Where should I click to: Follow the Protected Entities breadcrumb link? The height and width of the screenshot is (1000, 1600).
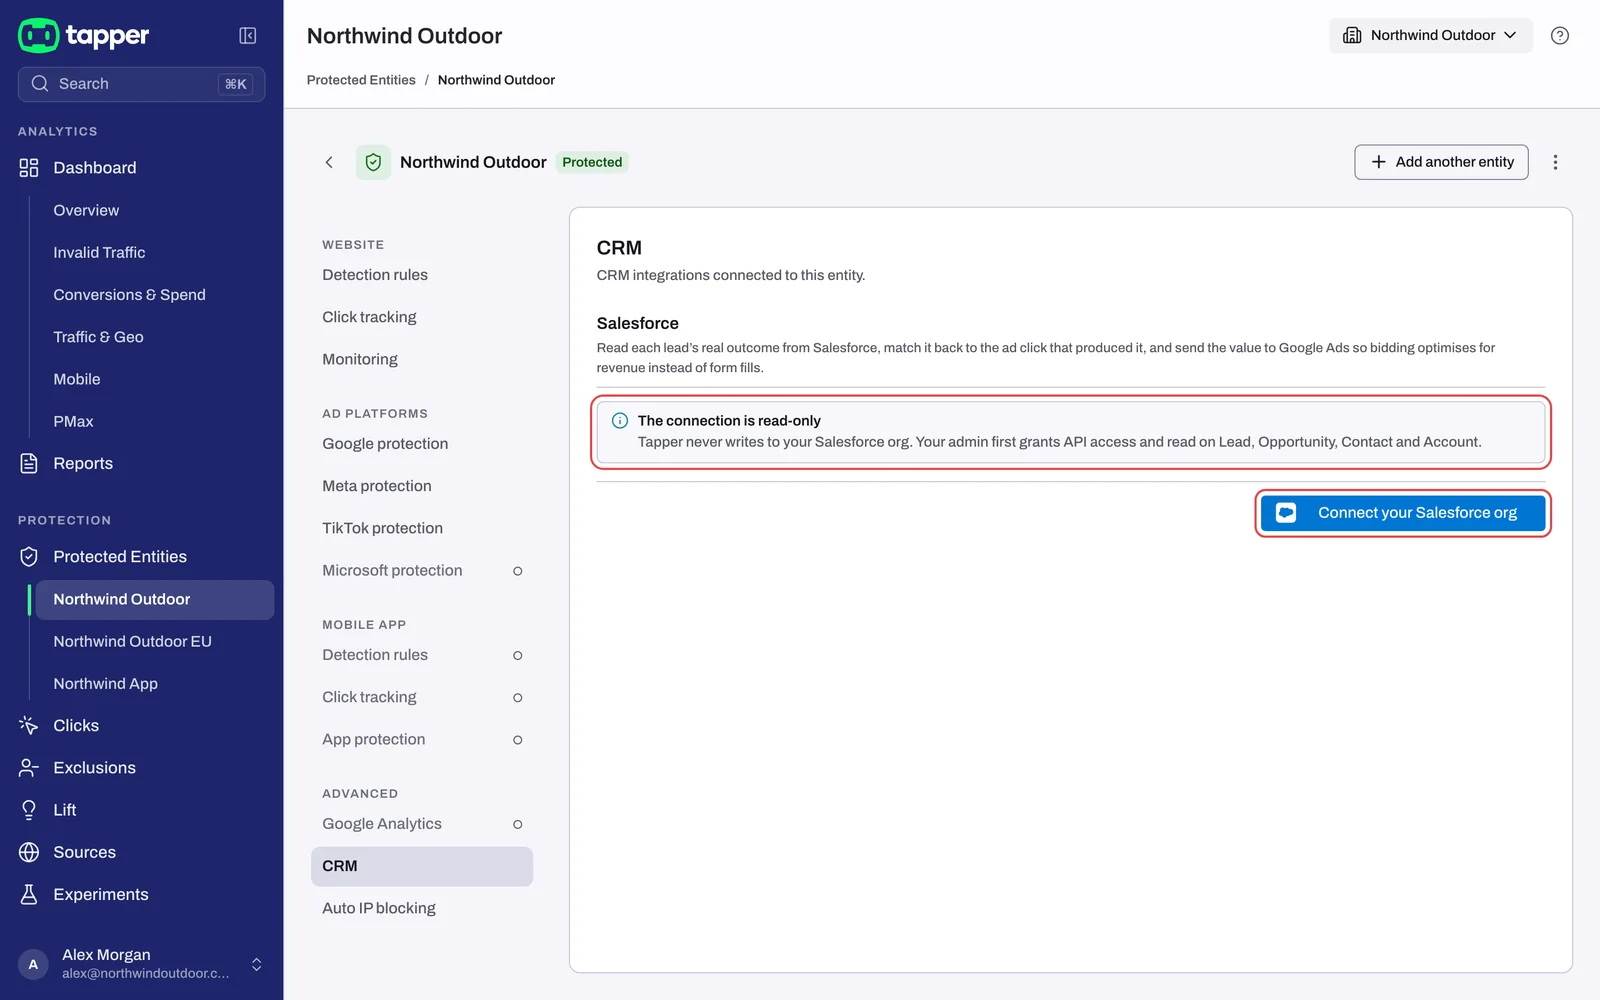click(x=361, y=80)
